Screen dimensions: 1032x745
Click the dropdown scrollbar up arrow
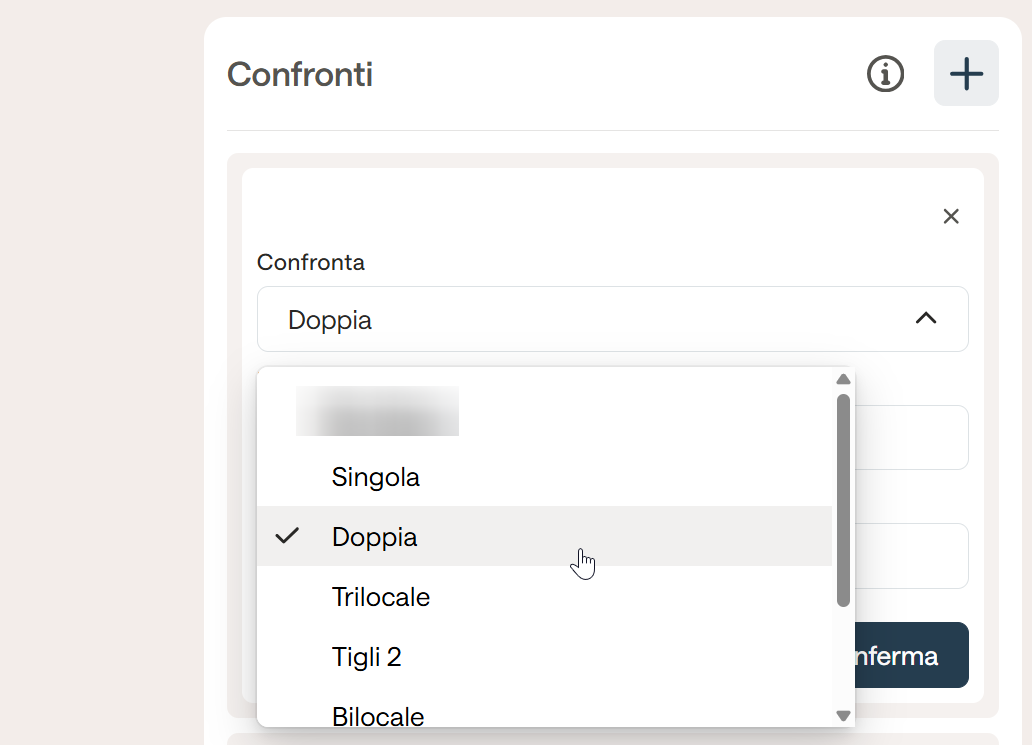point(843,380)
